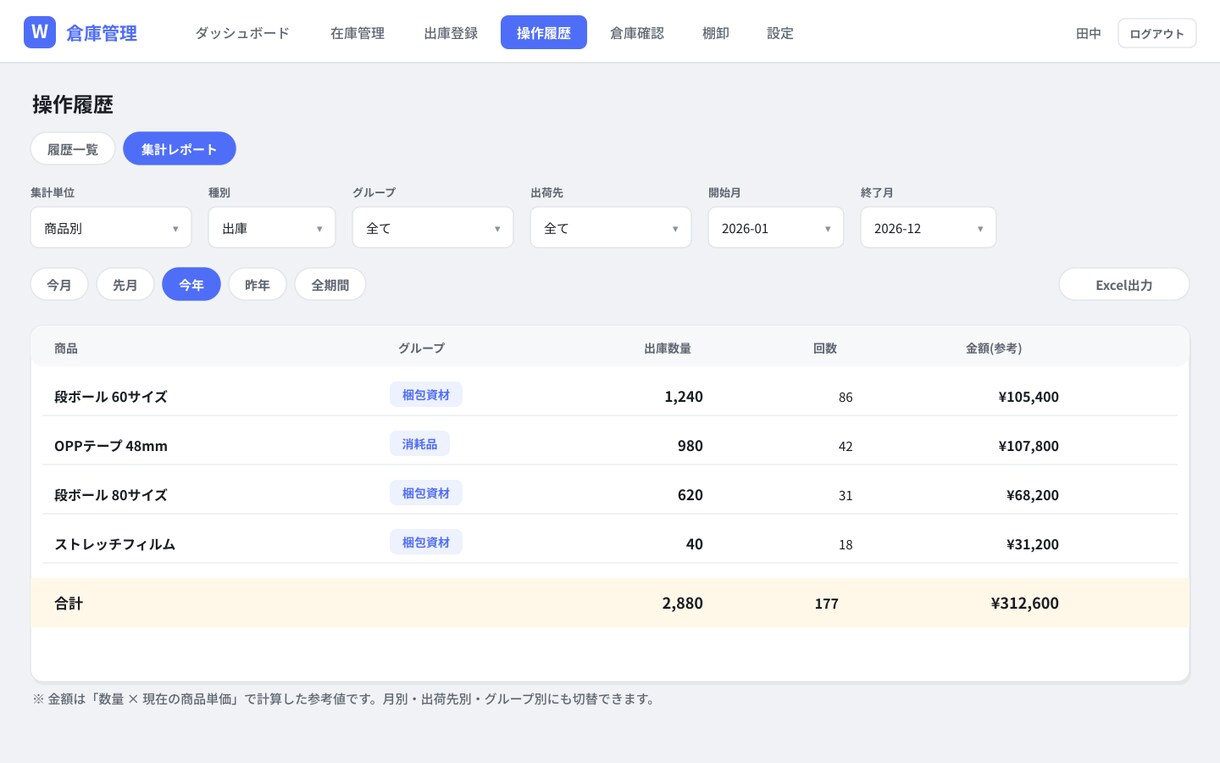Click the user name 田中
Image resolution: width=1220 pixels, height=763 pixels.
point(1088,33)
